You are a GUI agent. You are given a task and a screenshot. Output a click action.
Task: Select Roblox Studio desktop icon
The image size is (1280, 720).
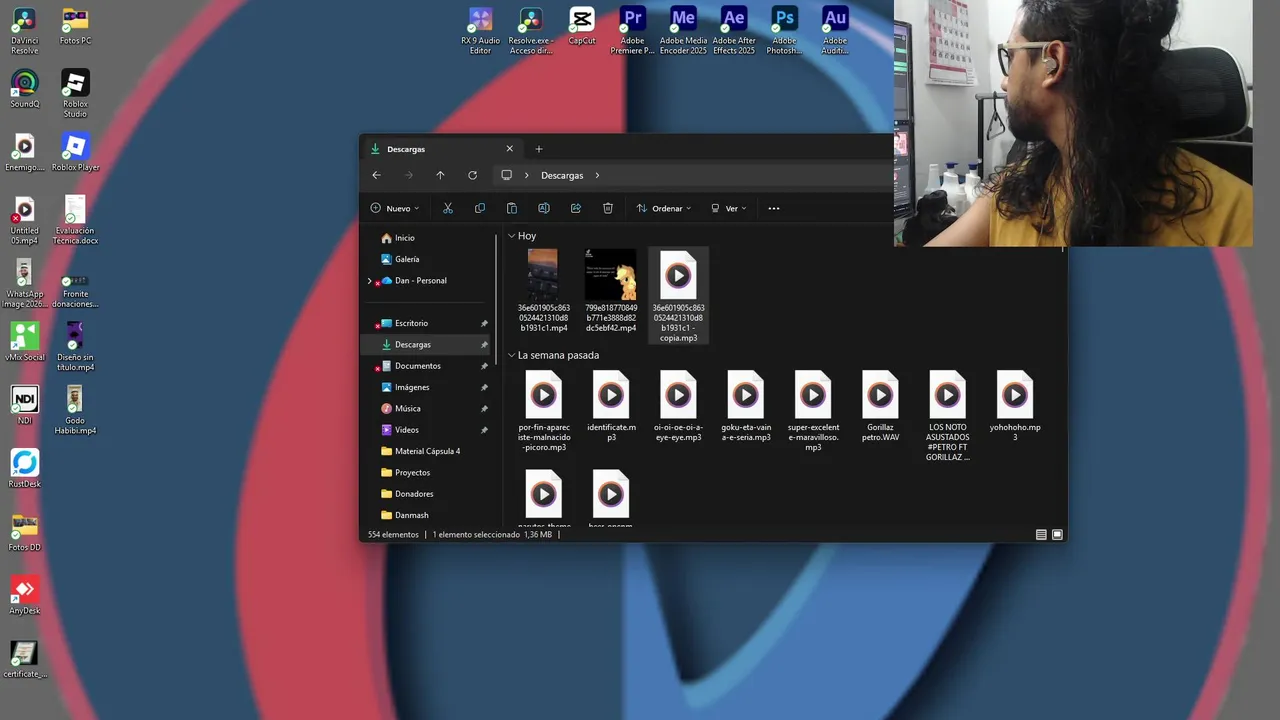click(75, 93)
